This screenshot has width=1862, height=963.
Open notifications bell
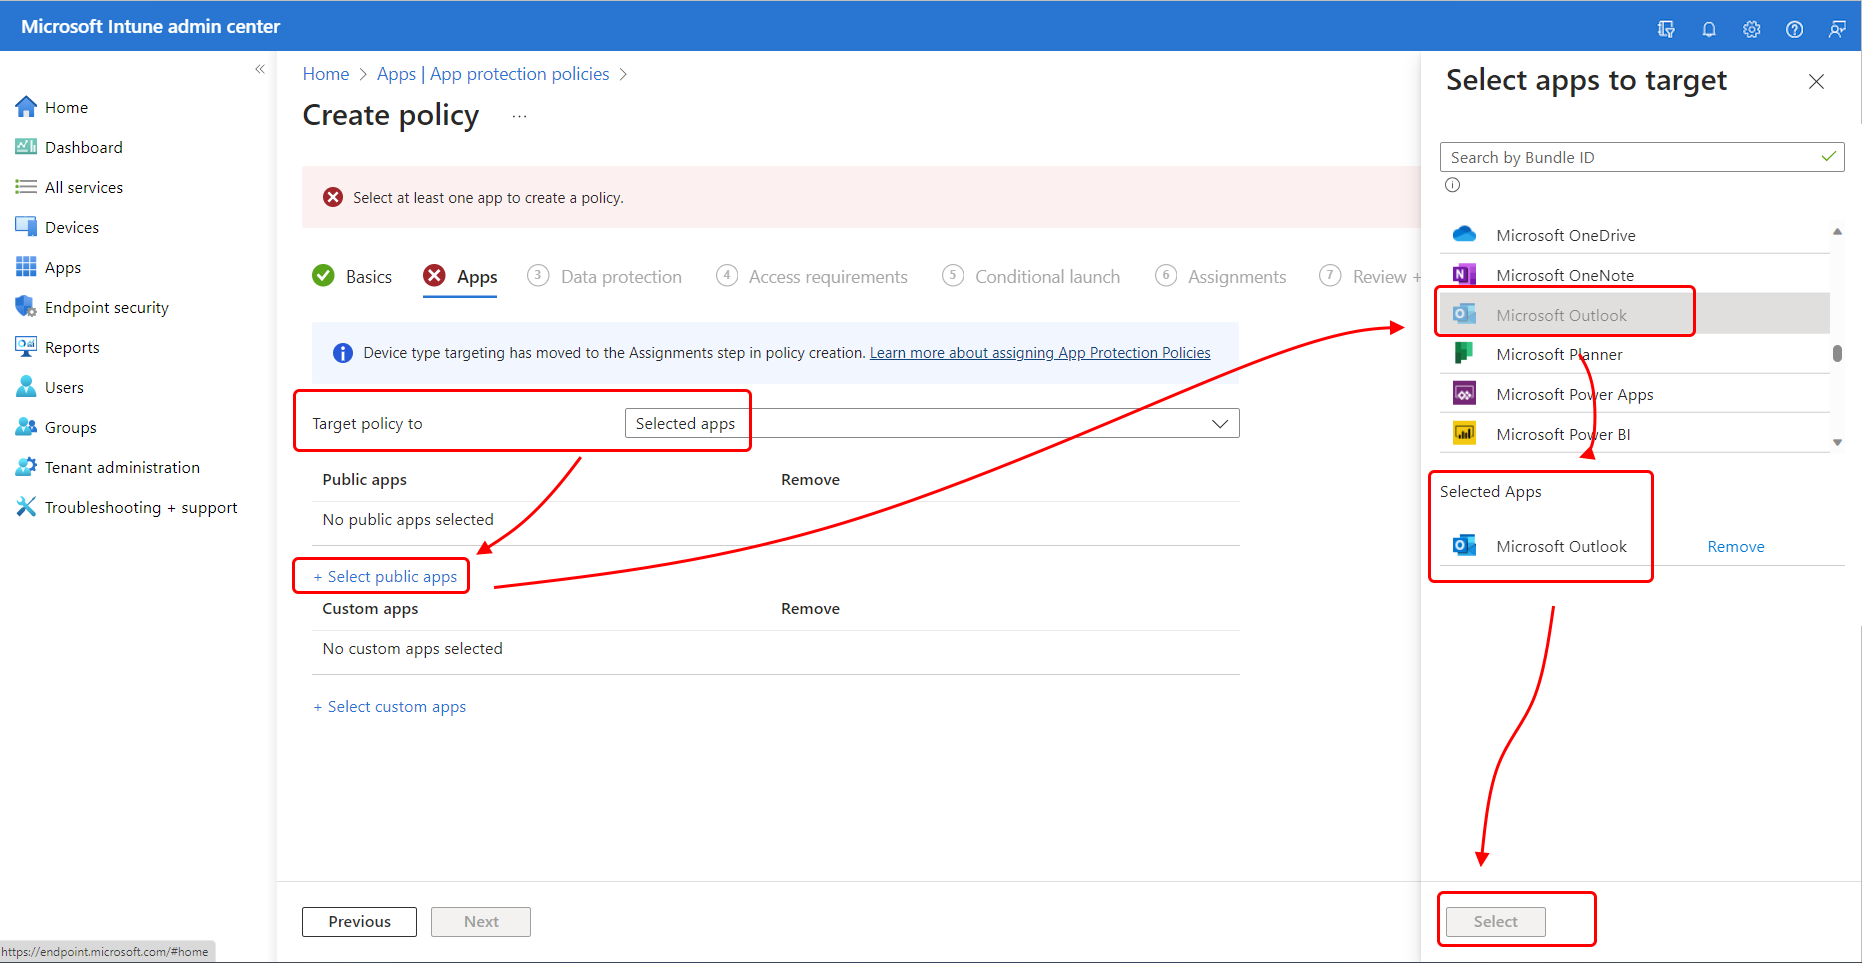(1709, 29)
